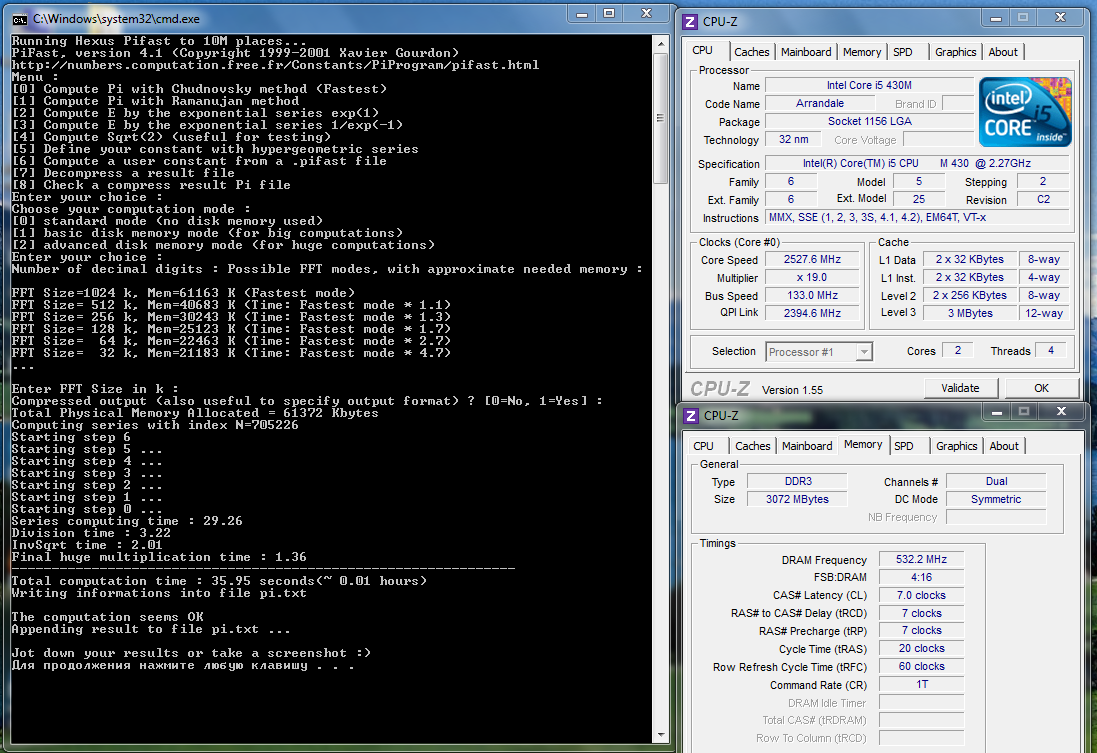Switch to CPU tab in lower CPU-Z window
The width and height of the screenshot is (1097, 753).
click(x=704, y=446)
